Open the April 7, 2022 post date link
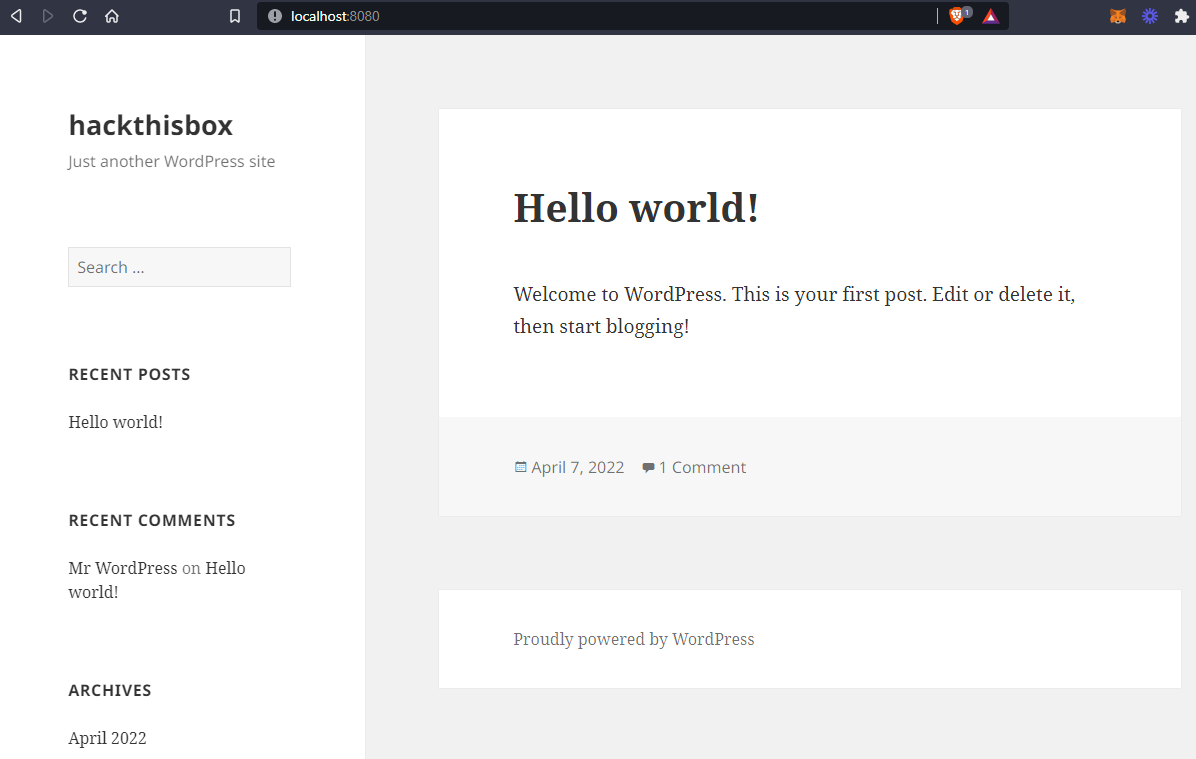The height and width of the screenshot is (759, 1196). (x=577, y=468)
